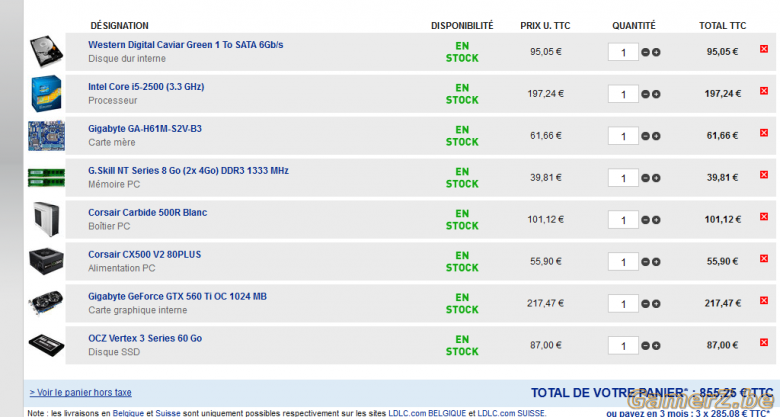Click the 'Carte graphique interne' subtitle text
Image resolution: width=780 pixels, height=417 pixels.
(x=138, y=310)
